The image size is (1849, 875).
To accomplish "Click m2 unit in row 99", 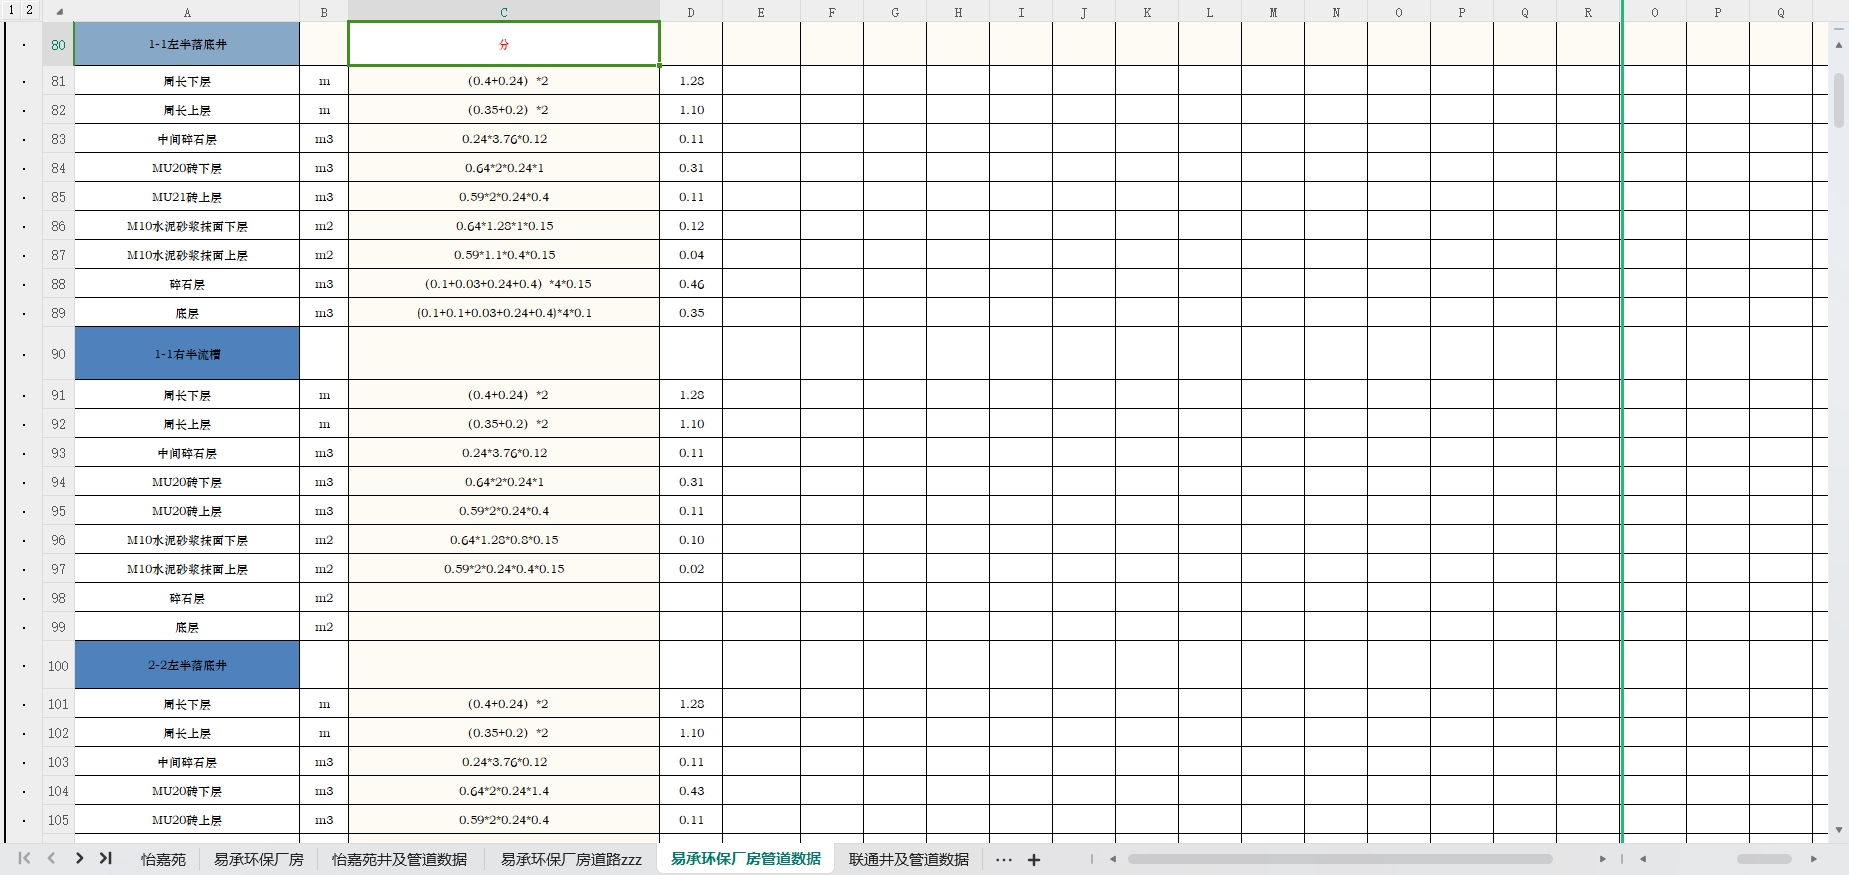I will [x=324, y=627].
